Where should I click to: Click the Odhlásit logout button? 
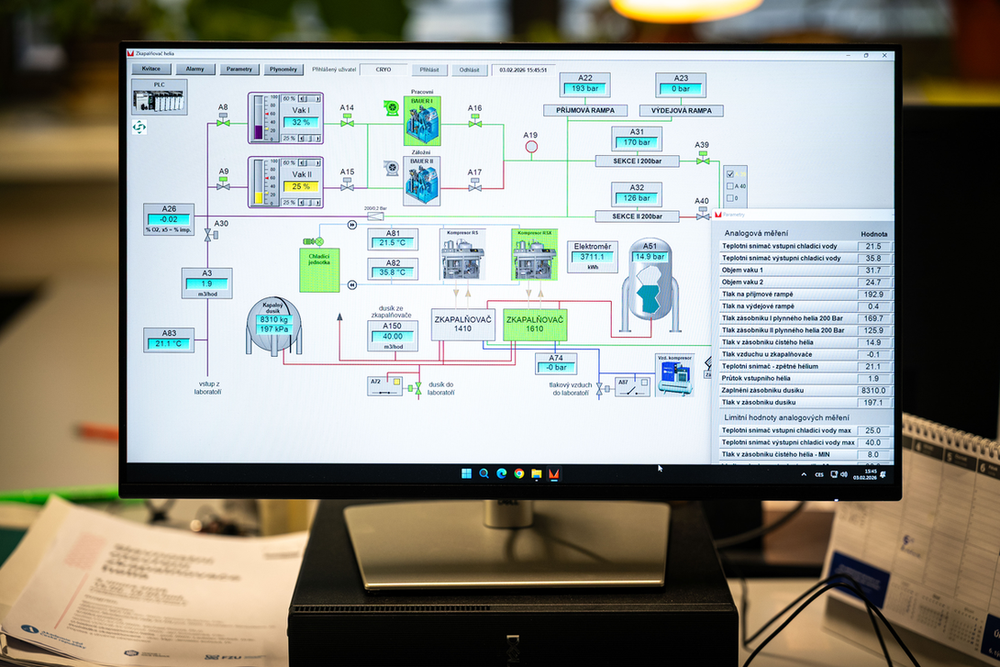click(x=468, y=70)
